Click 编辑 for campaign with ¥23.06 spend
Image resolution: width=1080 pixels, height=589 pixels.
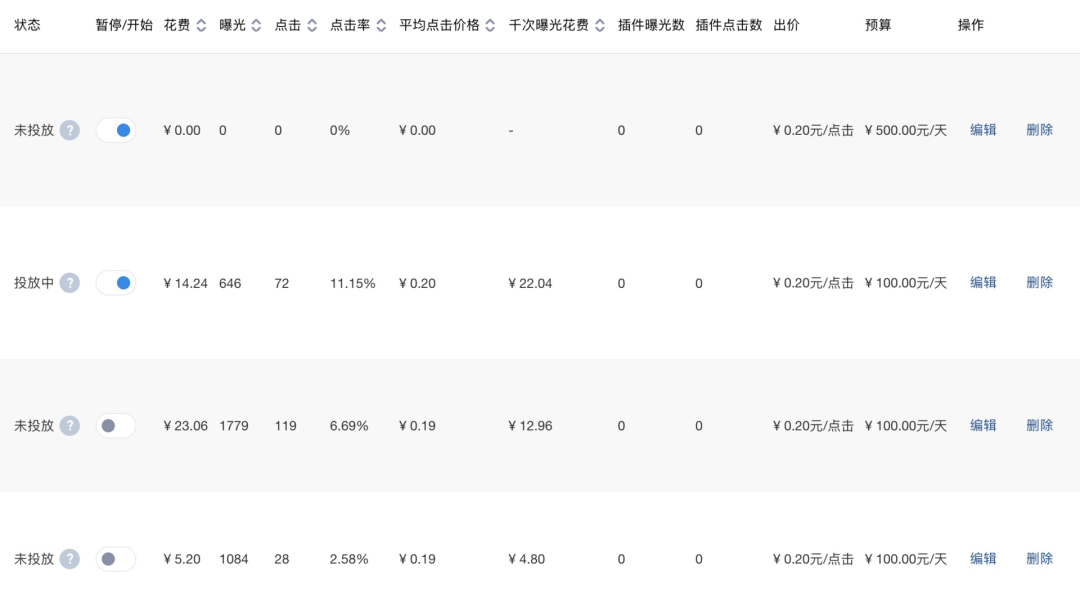click(983, 426)
